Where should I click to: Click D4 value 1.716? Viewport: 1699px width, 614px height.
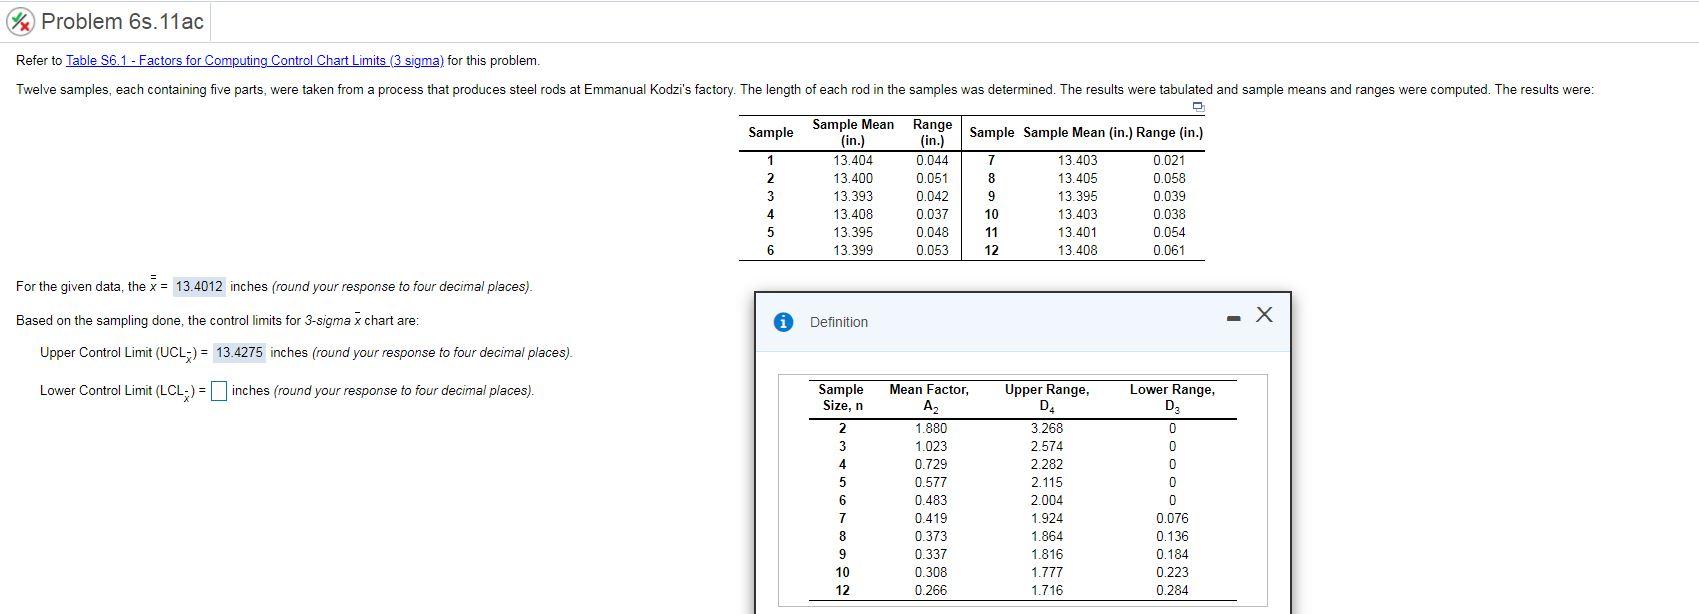click(x=1047, y=590)
